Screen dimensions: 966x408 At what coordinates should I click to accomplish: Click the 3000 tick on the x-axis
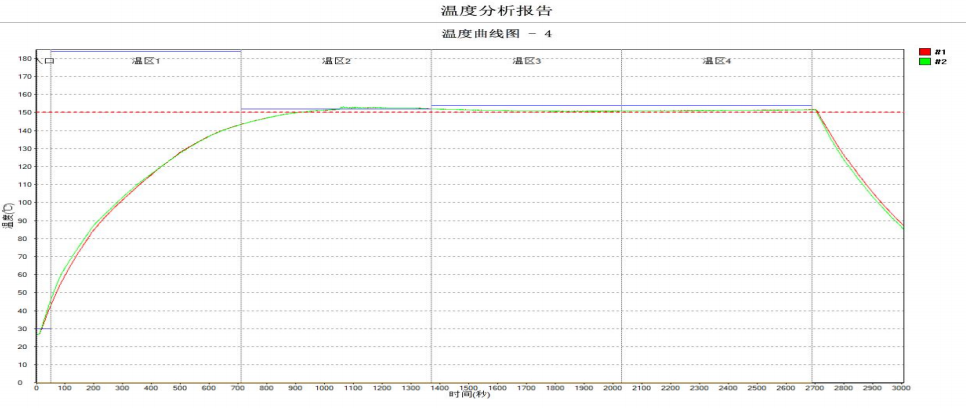[x=902, y=388]
